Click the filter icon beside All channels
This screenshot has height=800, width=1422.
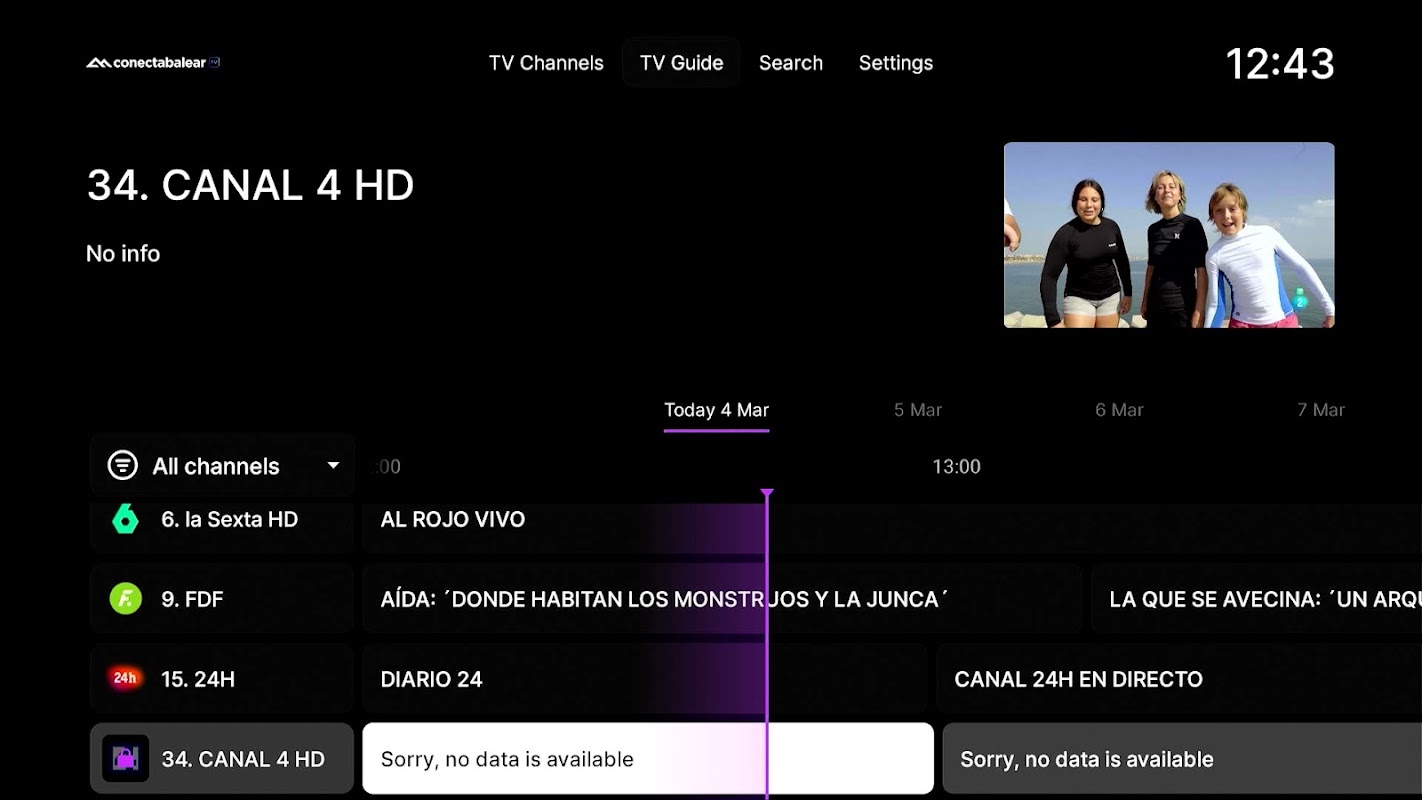pyautogui.click(x=122, y=466)
